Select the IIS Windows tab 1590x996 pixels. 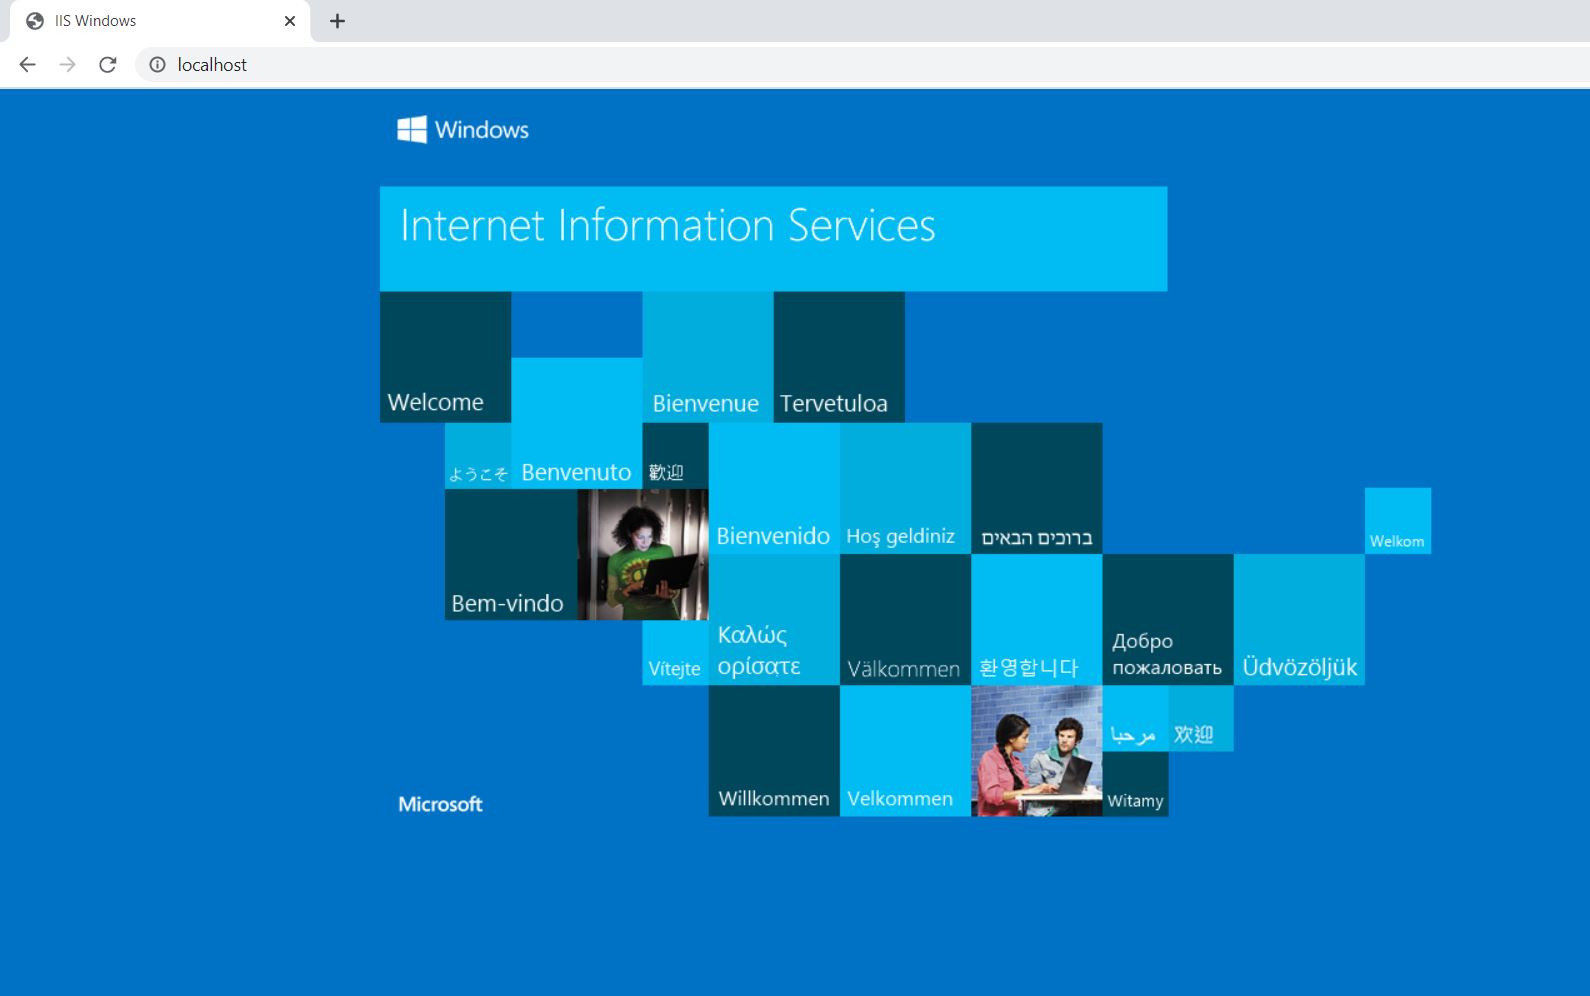pos(160,21)
